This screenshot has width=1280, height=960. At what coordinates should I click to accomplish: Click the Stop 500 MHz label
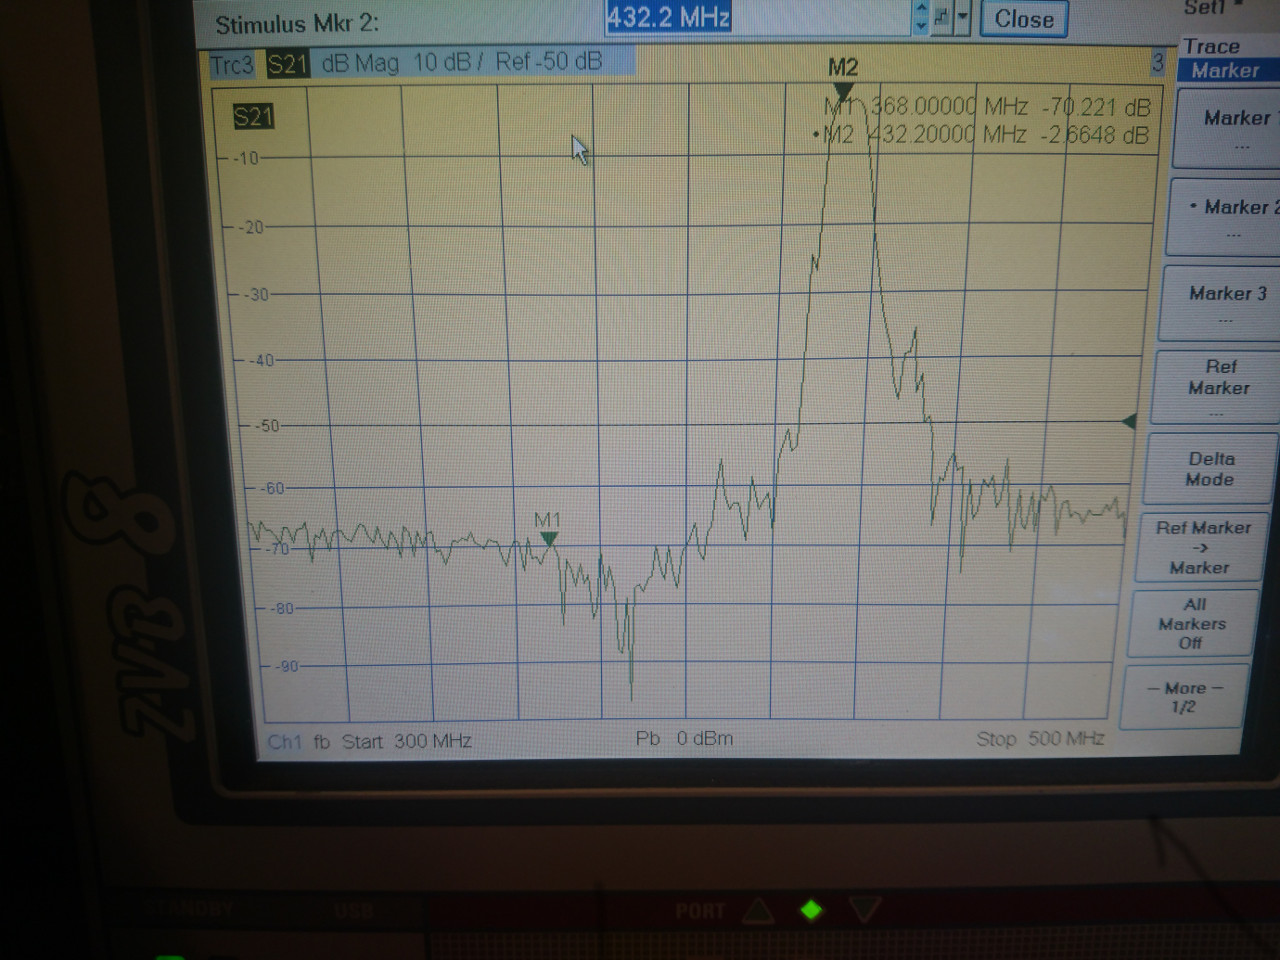[1040, 739]
